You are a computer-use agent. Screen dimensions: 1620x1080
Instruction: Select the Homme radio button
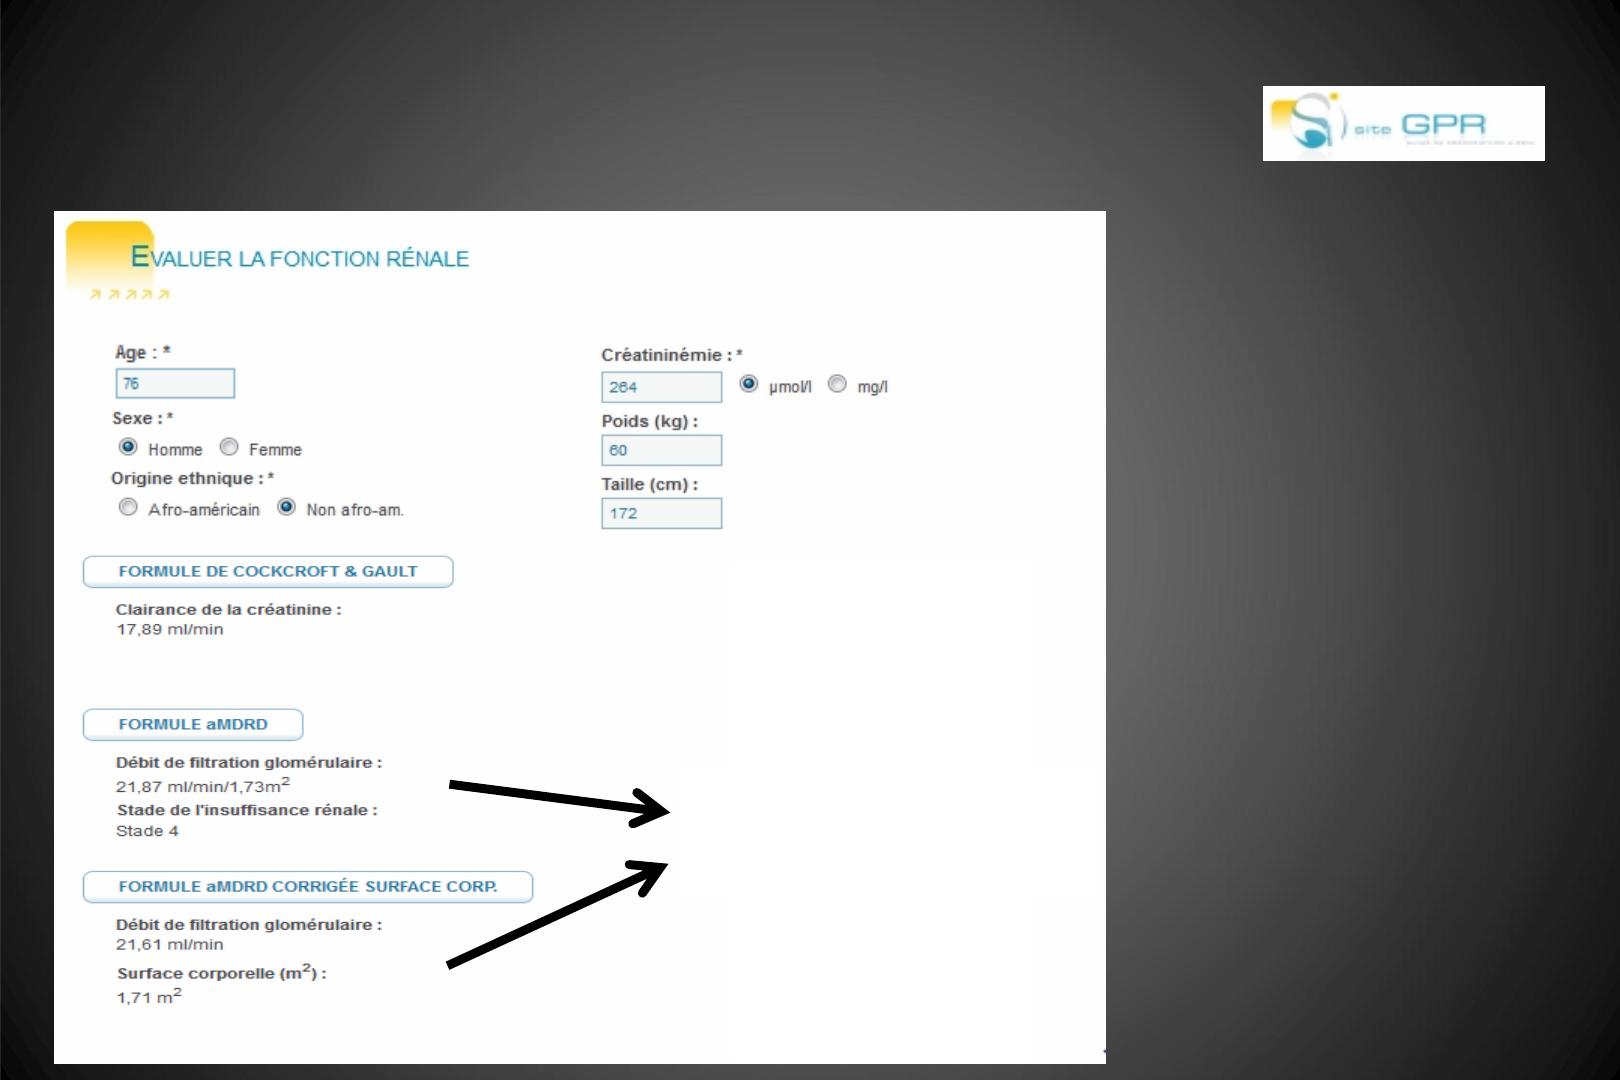pos(128,447)
